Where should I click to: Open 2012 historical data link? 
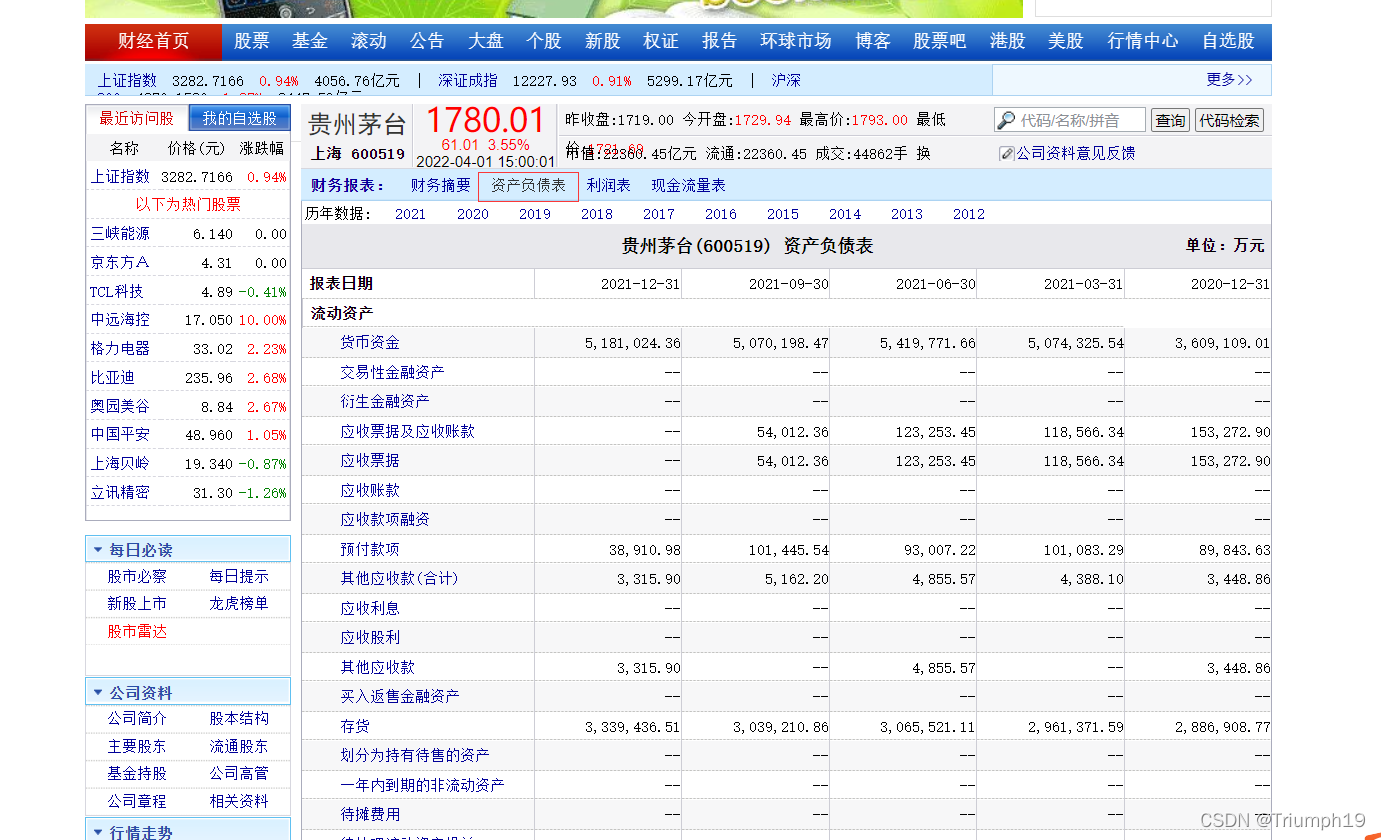click(969, 214)
